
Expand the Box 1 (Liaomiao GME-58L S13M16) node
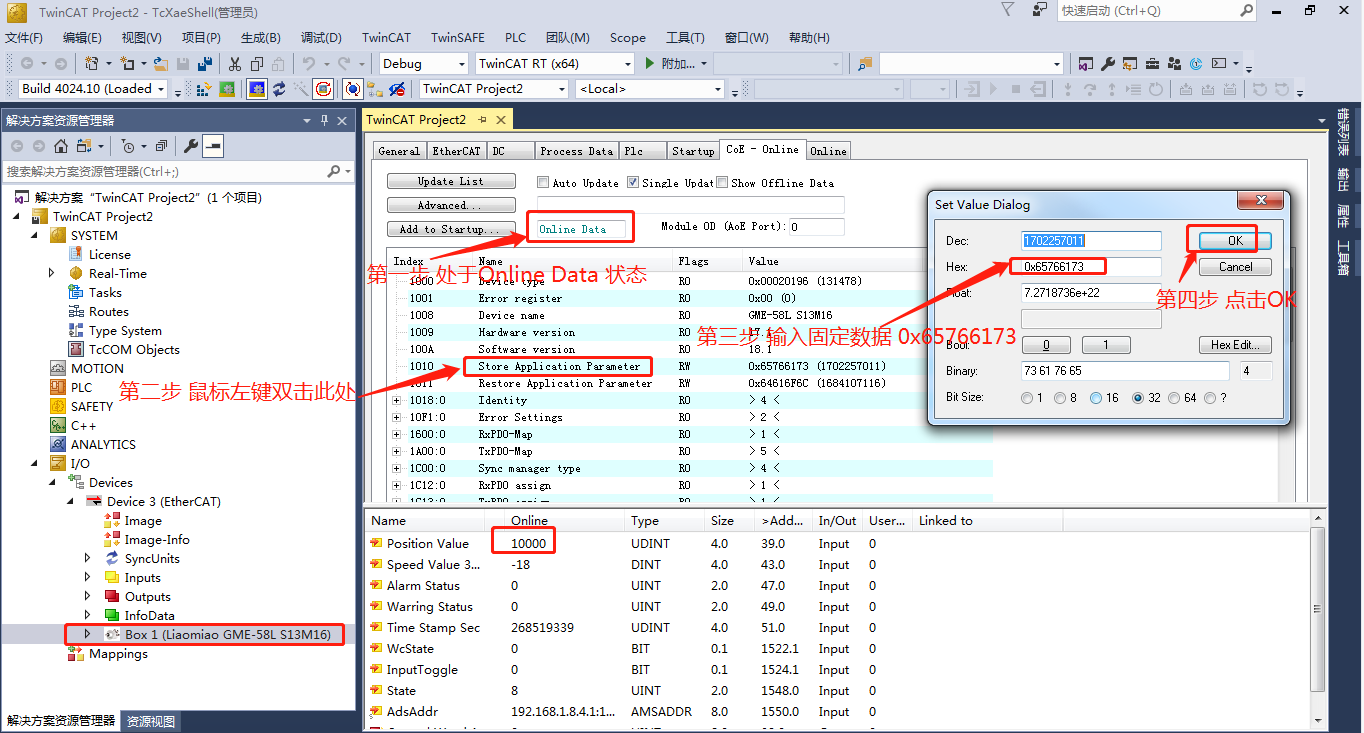click(87, 635)
